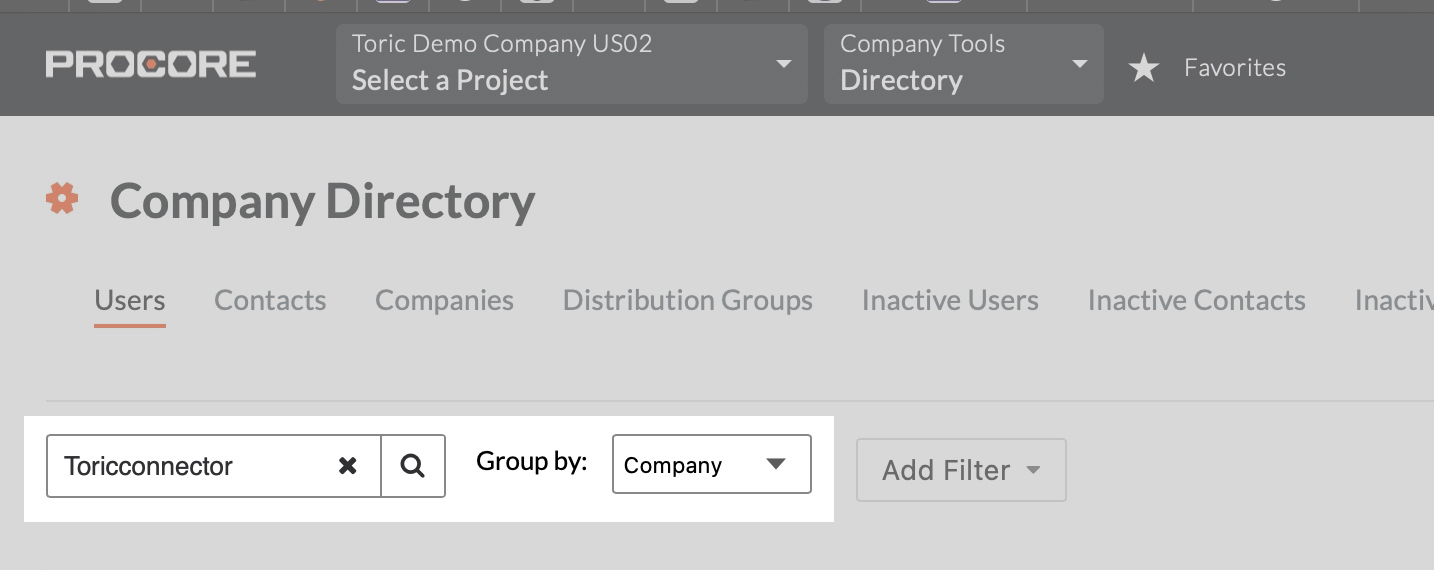
Task: Click the Procore logo
Action: click(151, 65)
